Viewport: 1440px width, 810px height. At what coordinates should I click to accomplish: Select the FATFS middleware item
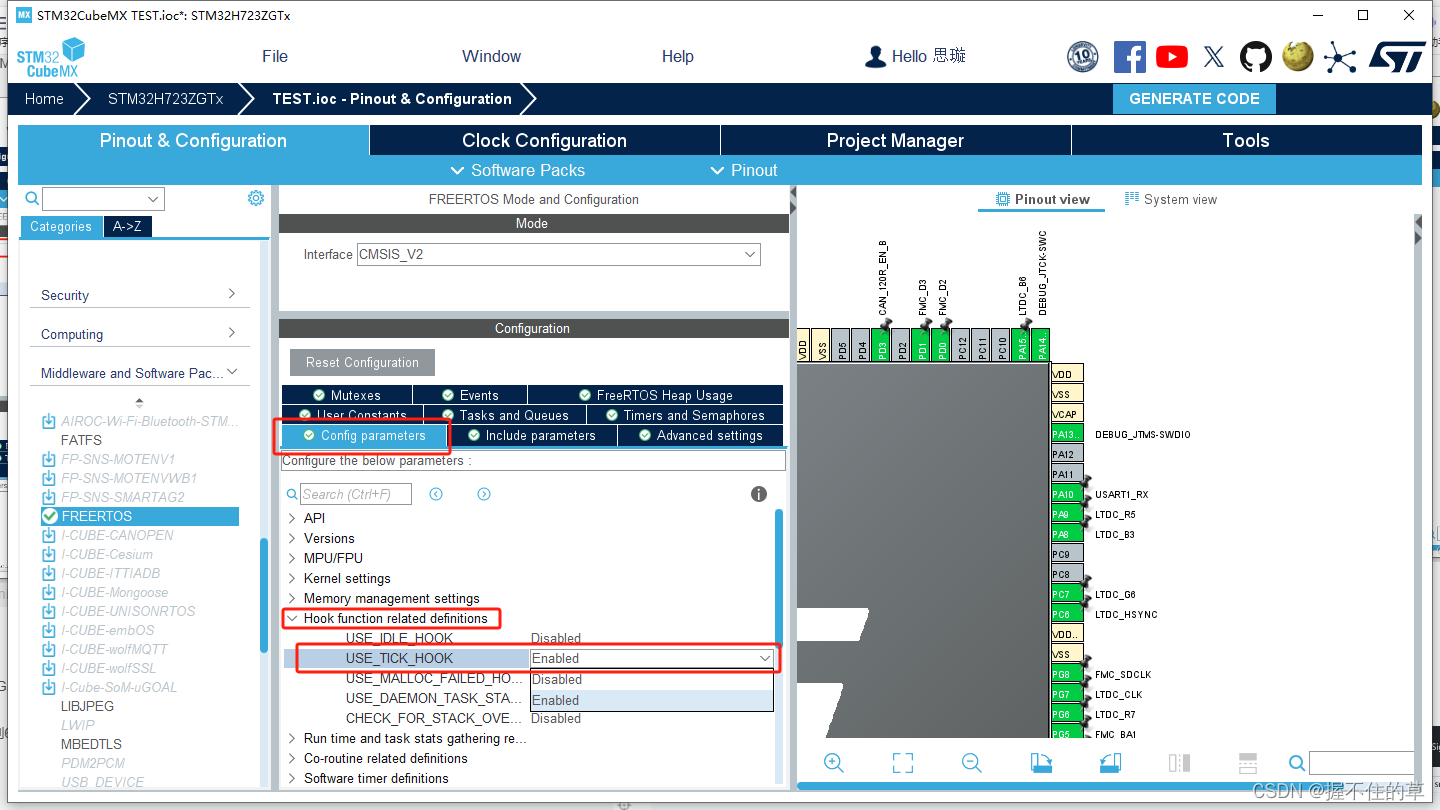coord(82,440)
